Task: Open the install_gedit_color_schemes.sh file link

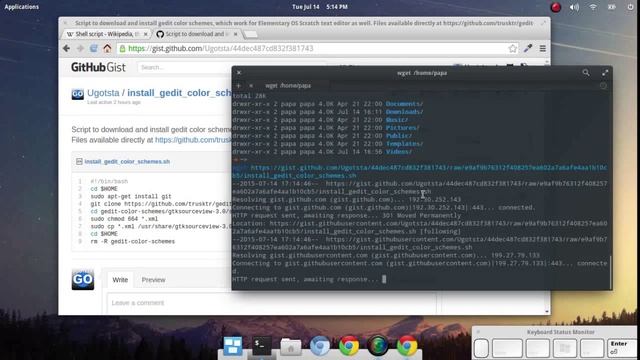Action: 127,162
